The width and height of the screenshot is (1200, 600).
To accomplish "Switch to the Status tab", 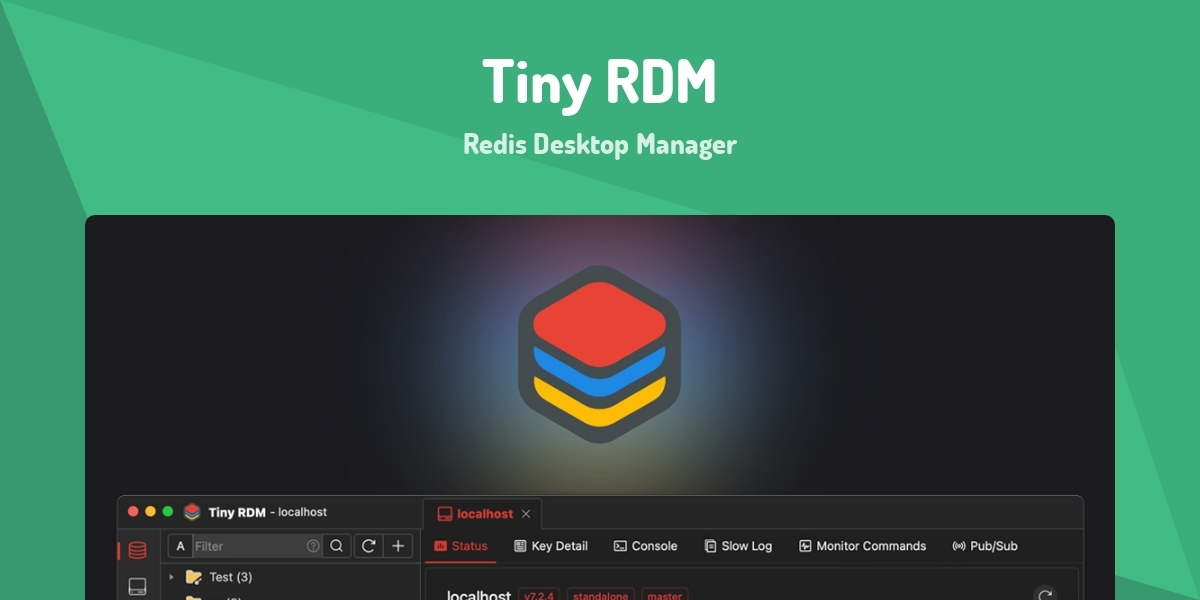I will pos(461,546).
